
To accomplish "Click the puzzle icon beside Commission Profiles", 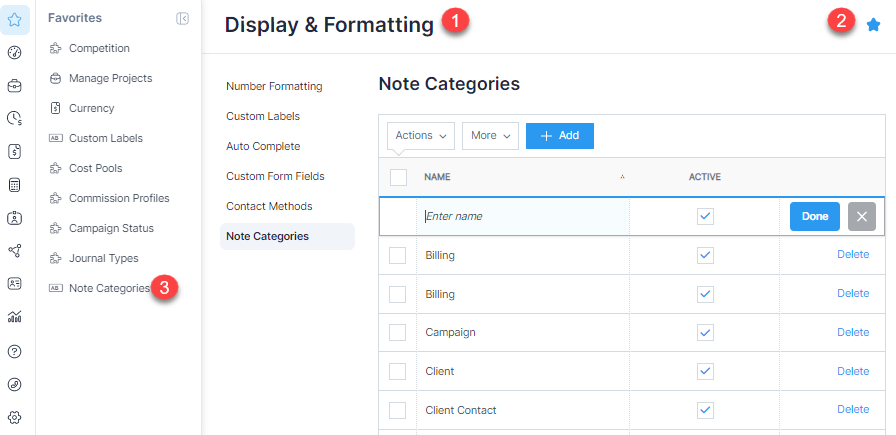I will point(55,198).
